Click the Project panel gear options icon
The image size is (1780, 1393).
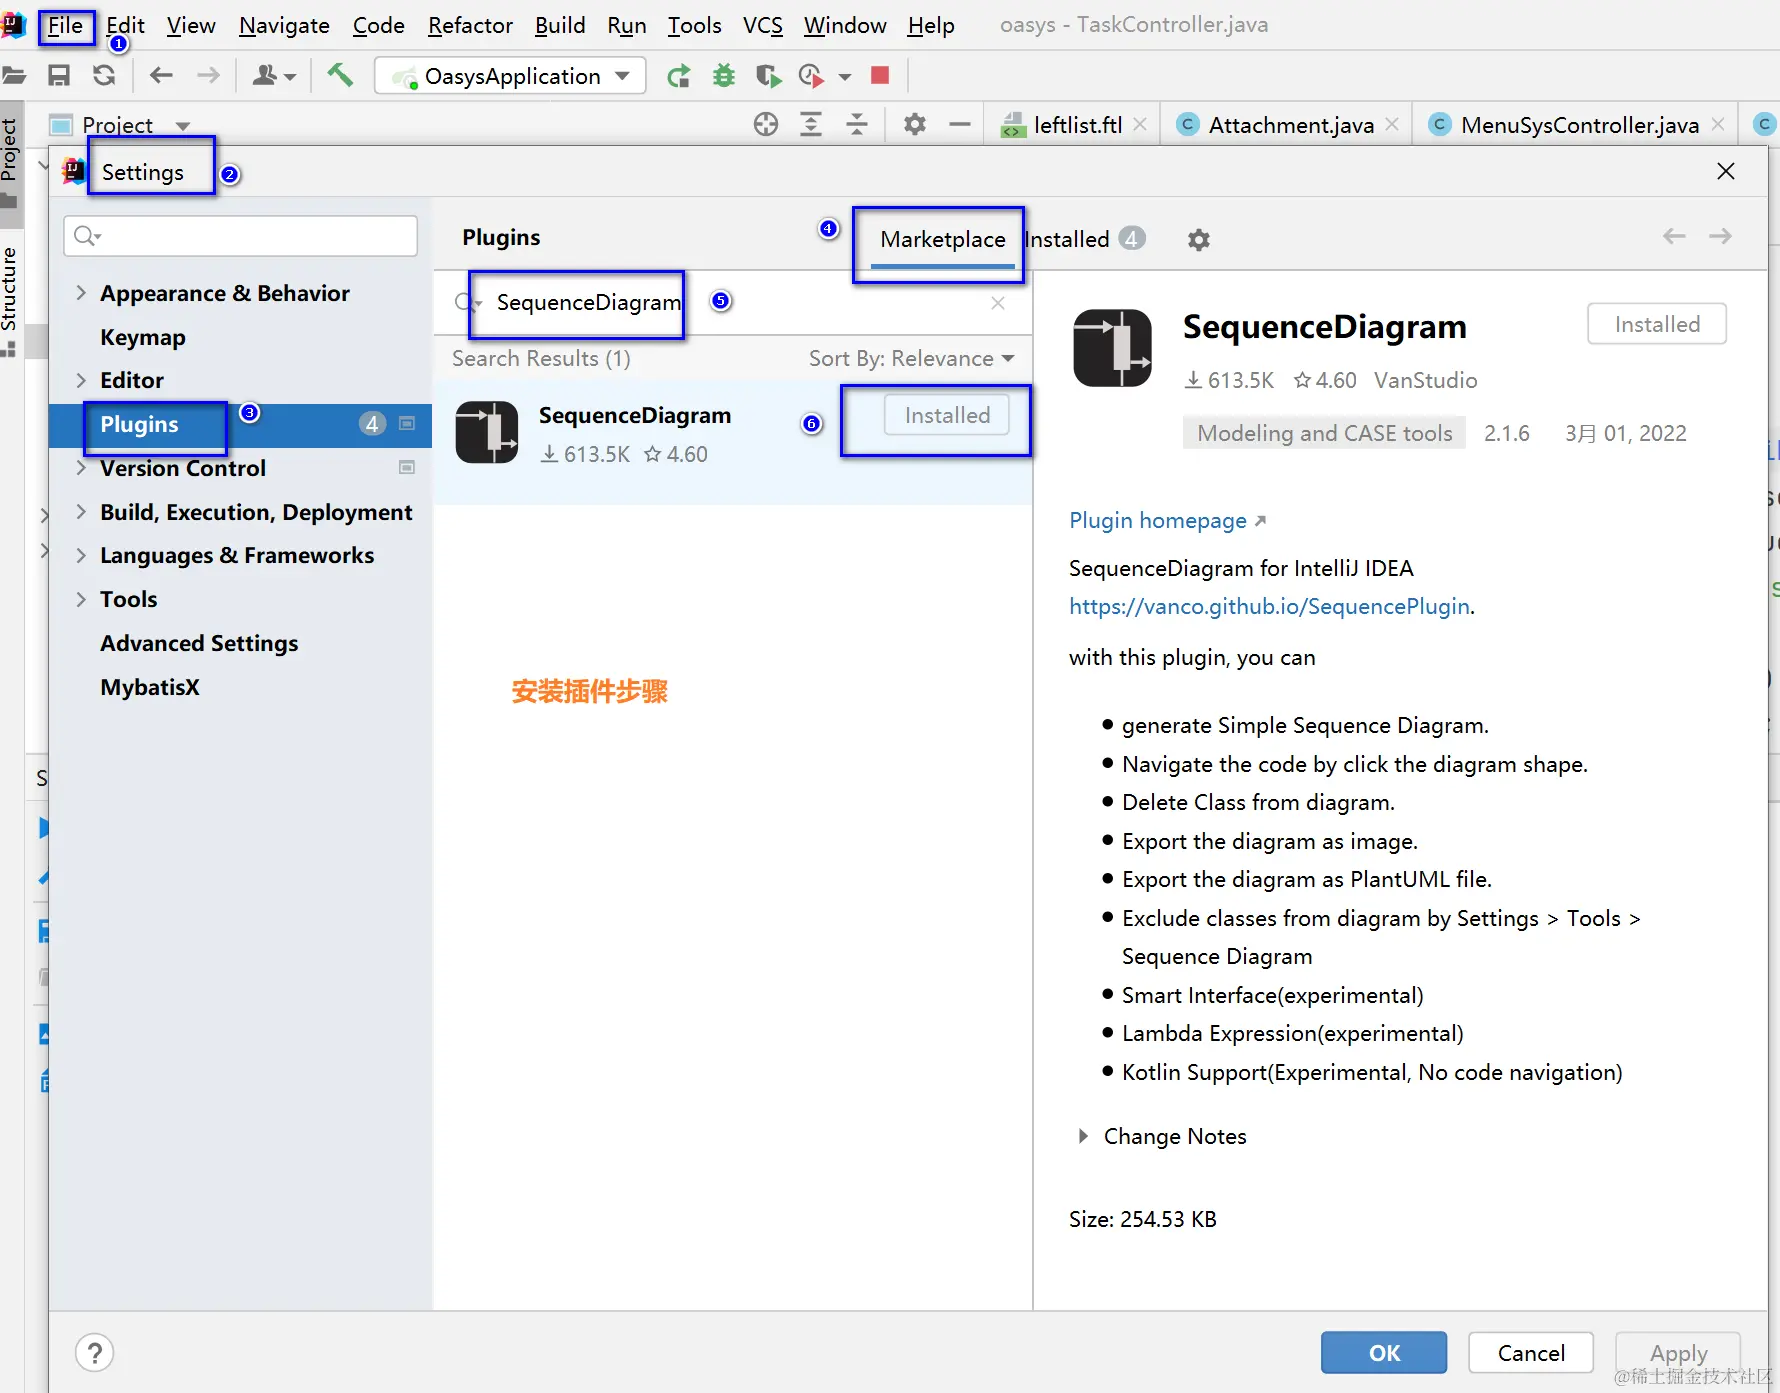coord(915,124)
